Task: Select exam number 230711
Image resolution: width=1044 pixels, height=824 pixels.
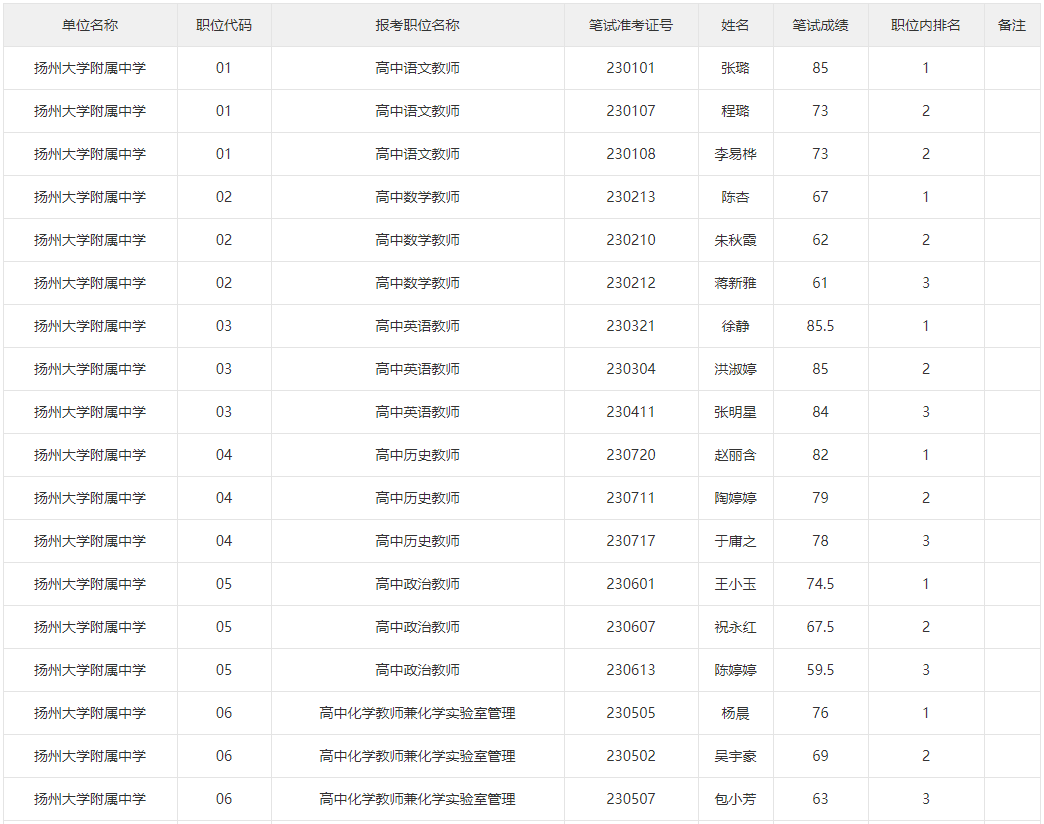Action: (631, 498)
